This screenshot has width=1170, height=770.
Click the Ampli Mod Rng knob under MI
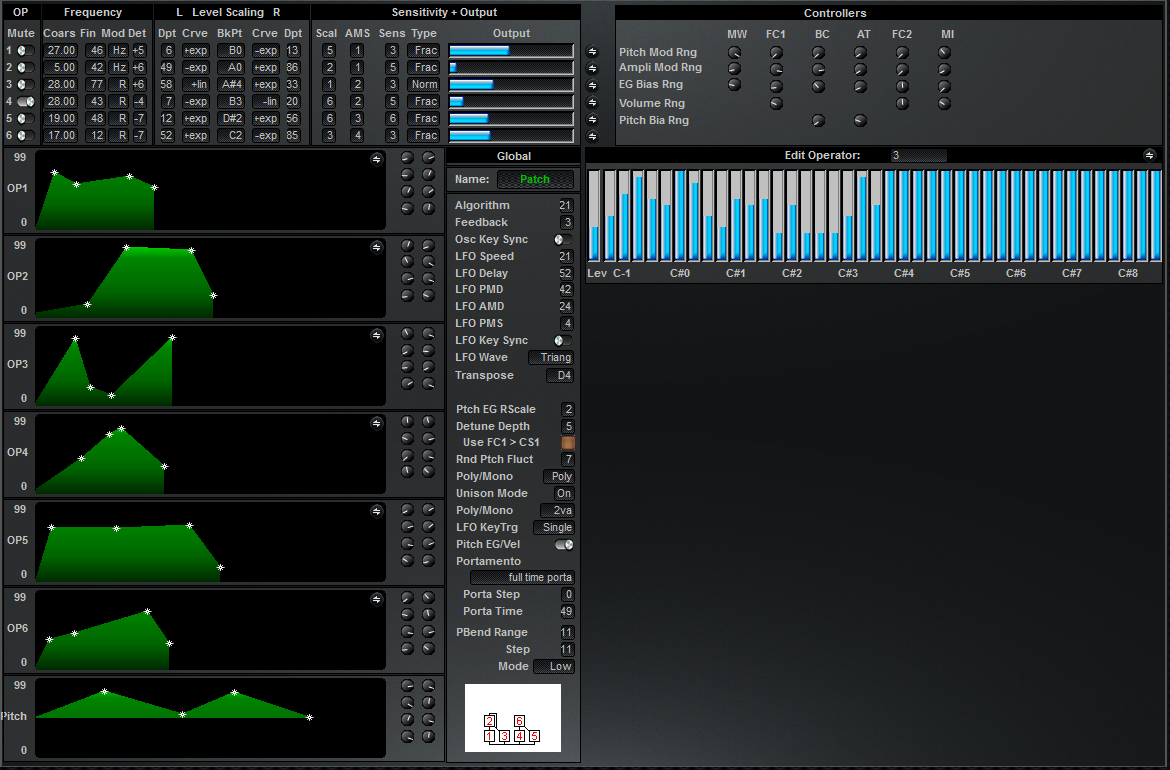pos(944,69)
